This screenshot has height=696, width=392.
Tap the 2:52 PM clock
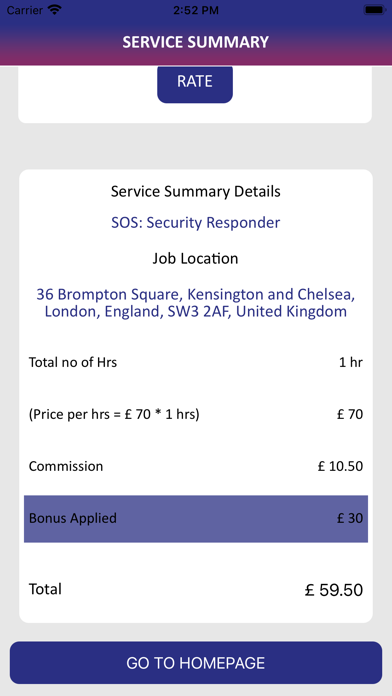coord(196,10)
